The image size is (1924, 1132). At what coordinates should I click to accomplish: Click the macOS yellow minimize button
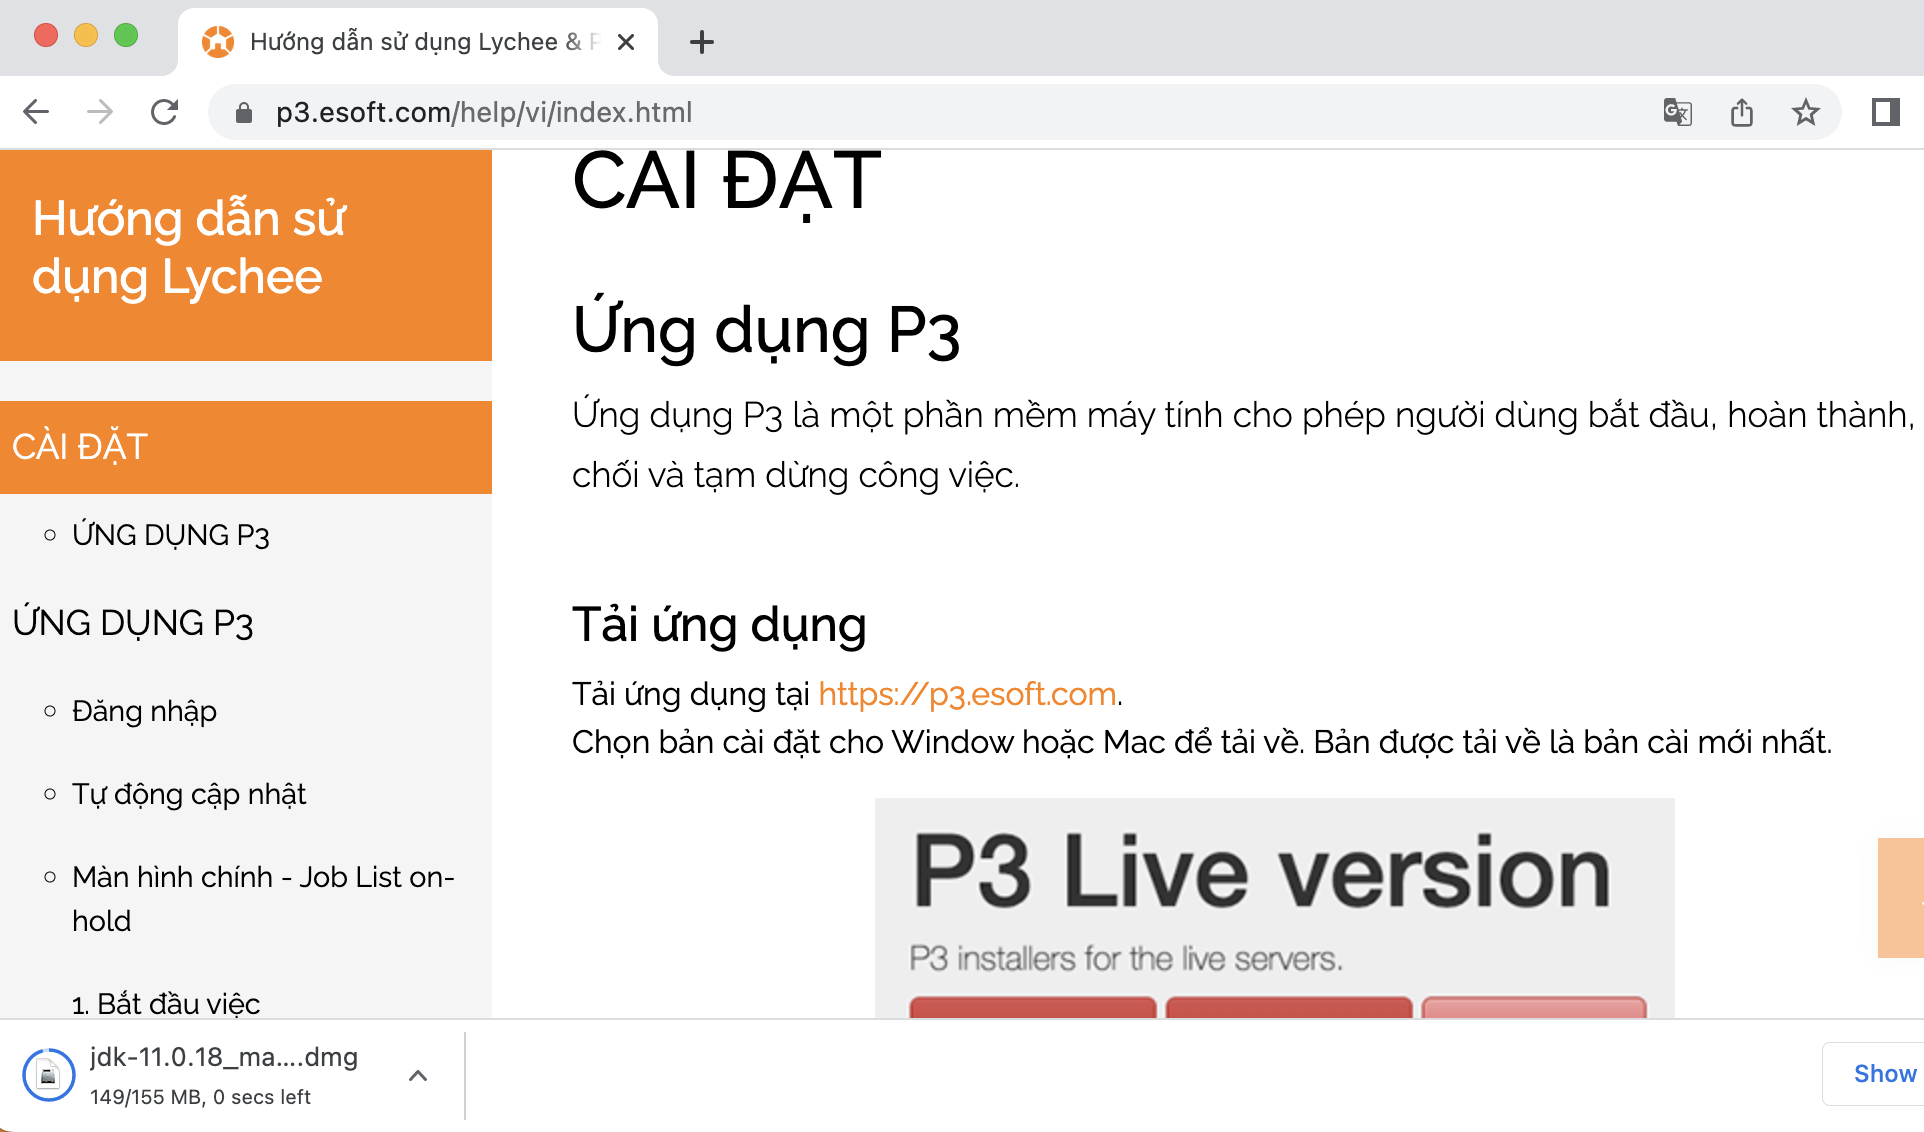point(86,36)
